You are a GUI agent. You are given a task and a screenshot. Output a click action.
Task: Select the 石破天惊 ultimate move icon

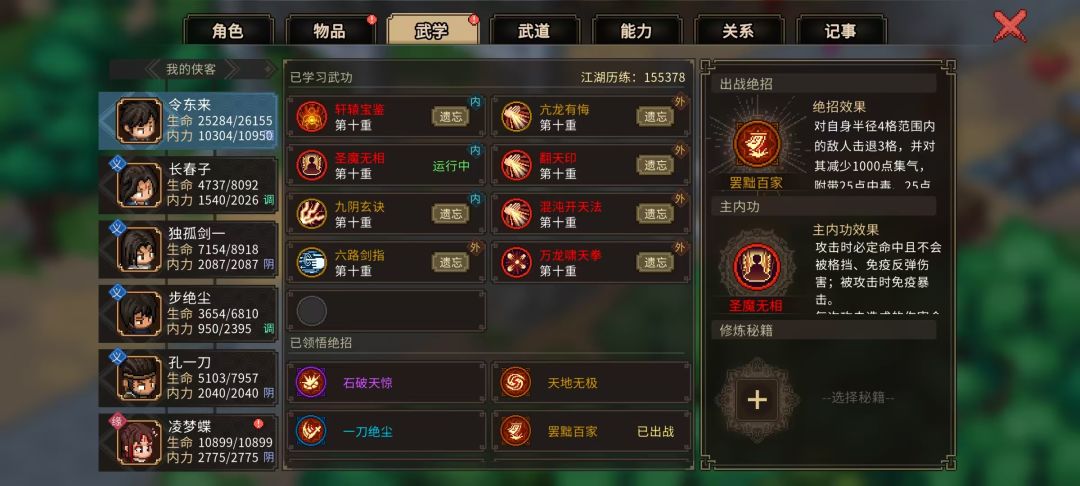coord(311,382)
